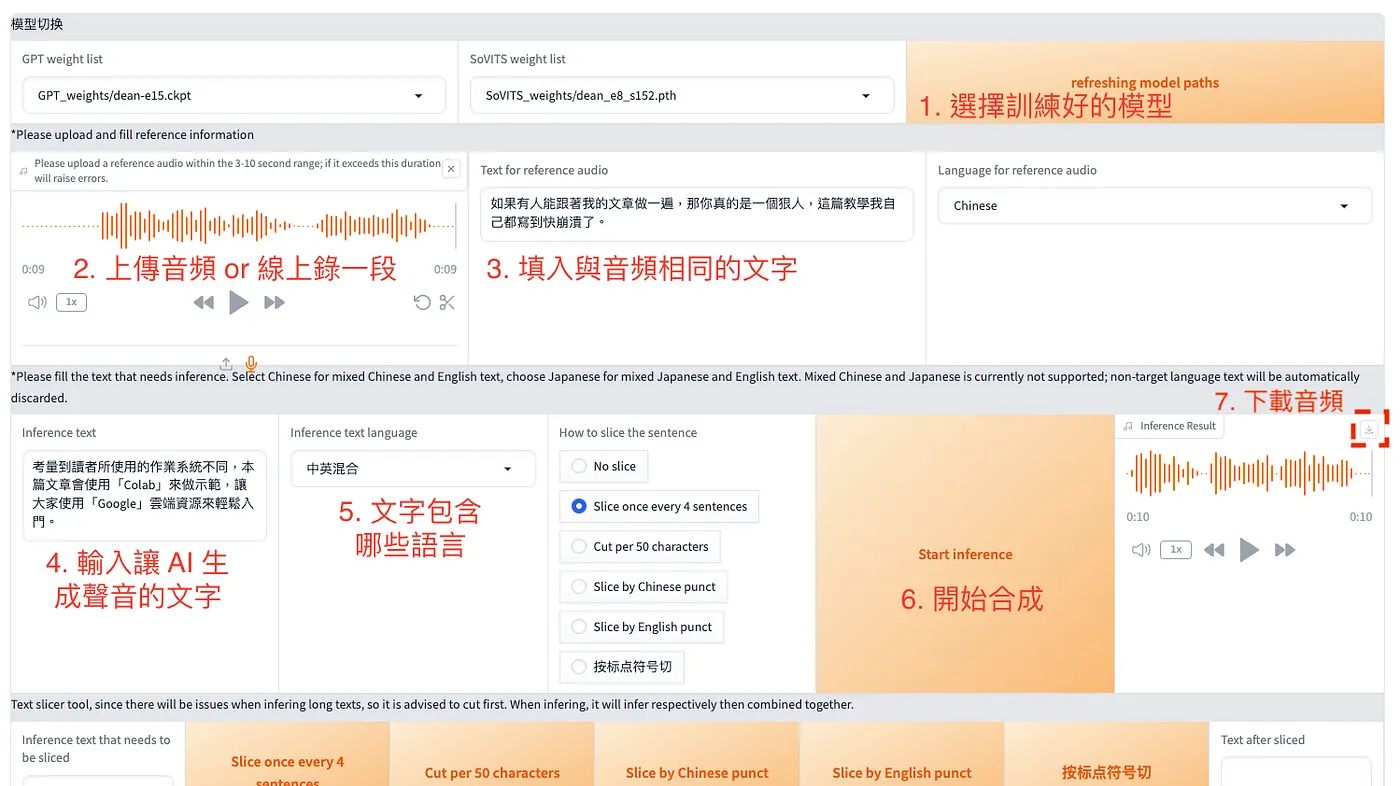This screenshot has height=786, width=1400.
Task: Seek within the inference result waveform
Action: (x=1248, y=473)
